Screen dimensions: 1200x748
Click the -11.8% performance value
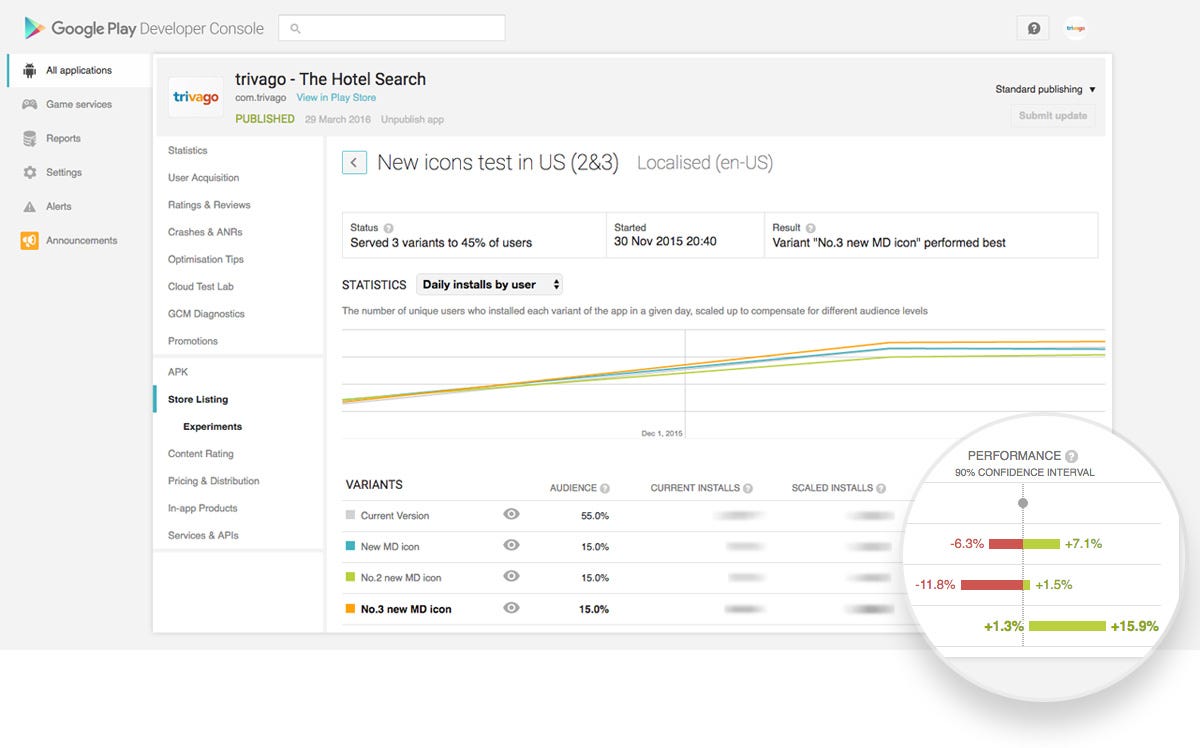coord(935,584)
